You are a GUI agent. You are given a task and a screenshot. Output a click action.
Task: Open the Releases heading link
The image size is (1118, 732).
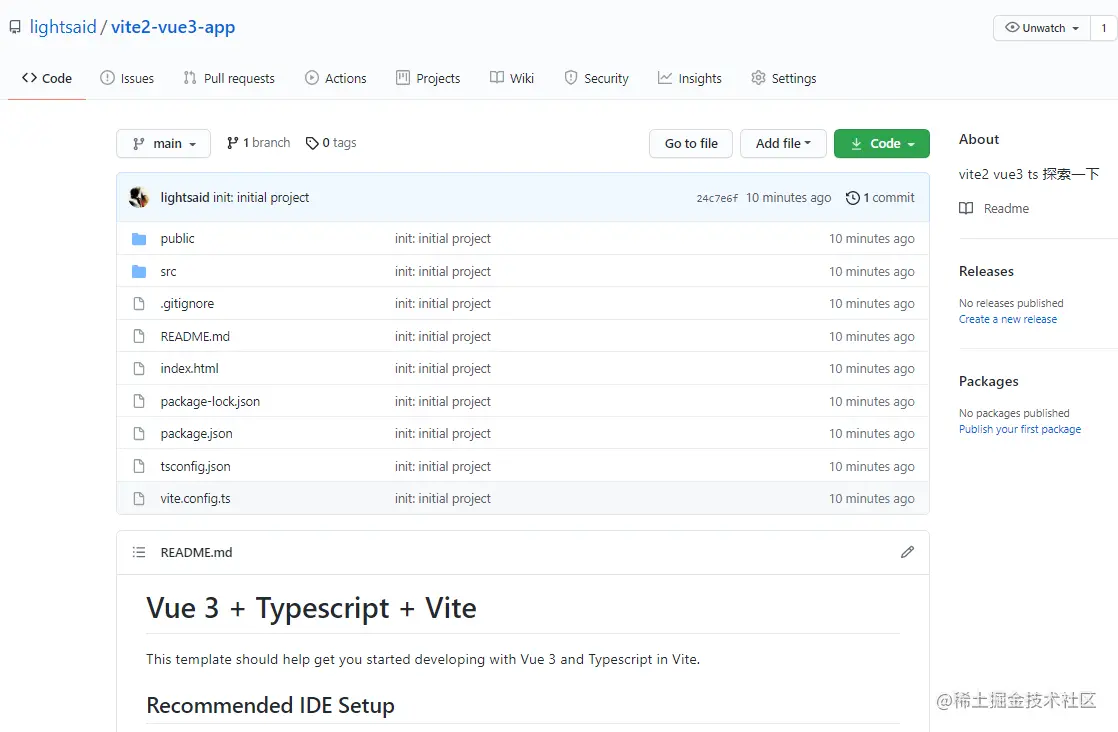click(986, 272)
